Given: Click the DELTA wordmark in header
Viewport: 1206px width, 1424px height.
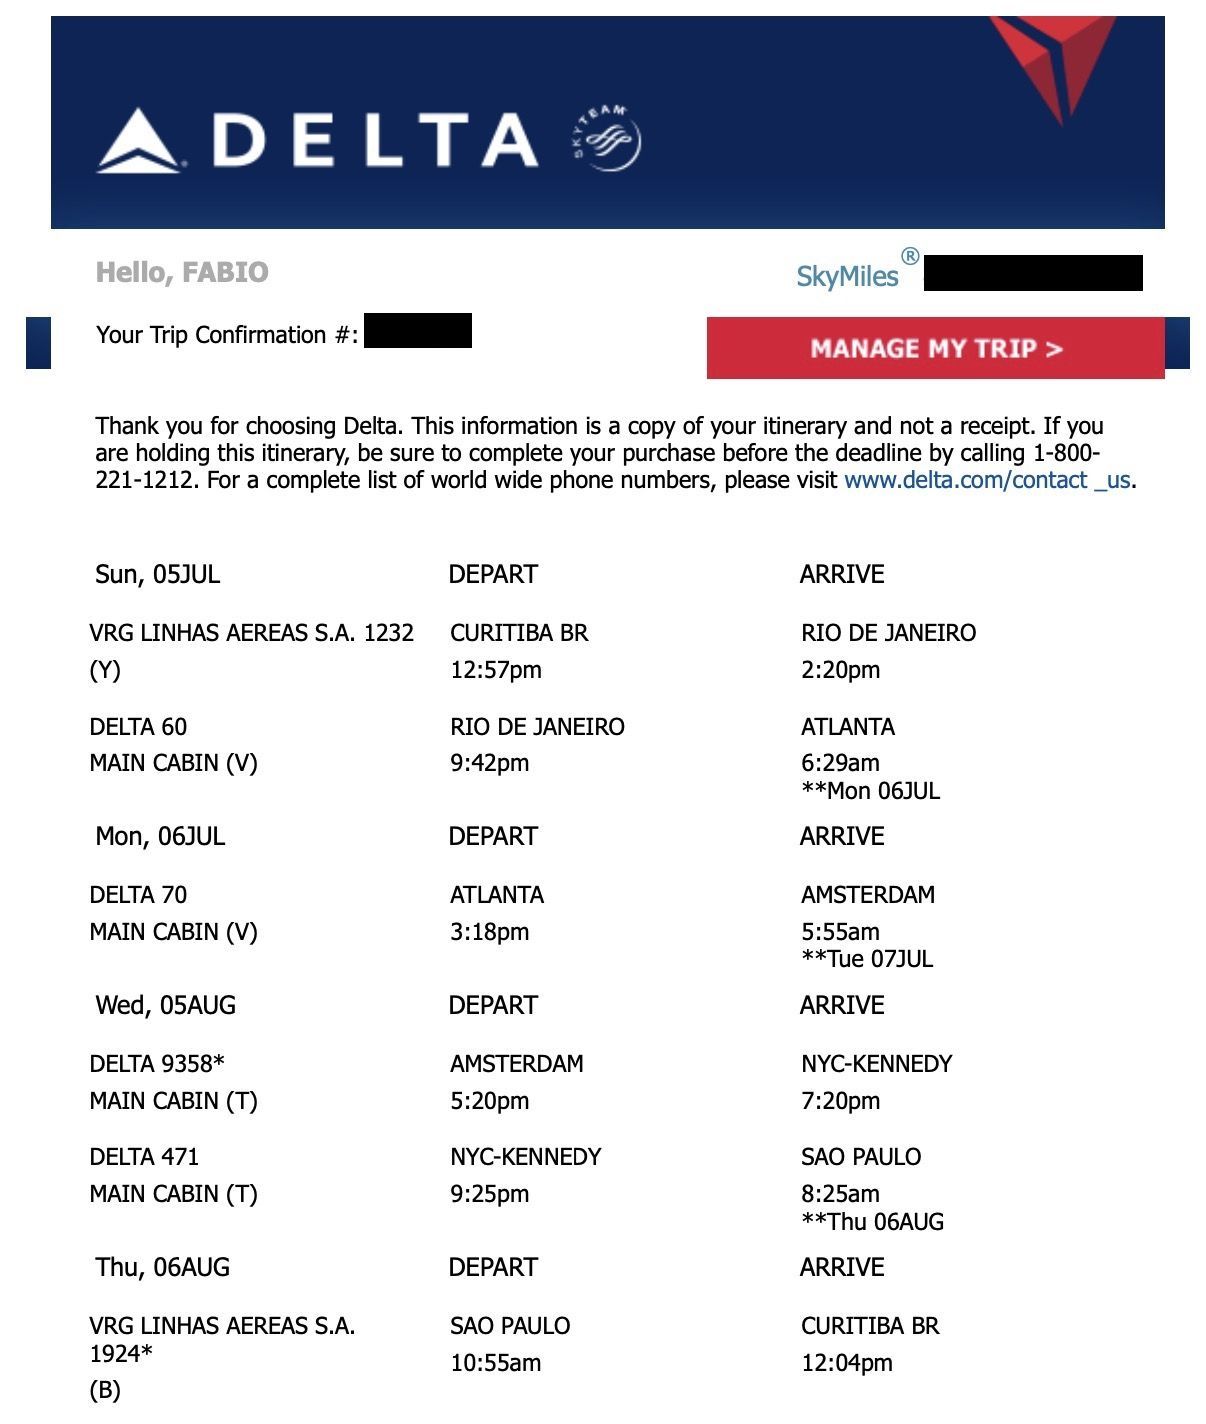Looking at the screenshot, I should pyautogui.click(x=375, y=140).
